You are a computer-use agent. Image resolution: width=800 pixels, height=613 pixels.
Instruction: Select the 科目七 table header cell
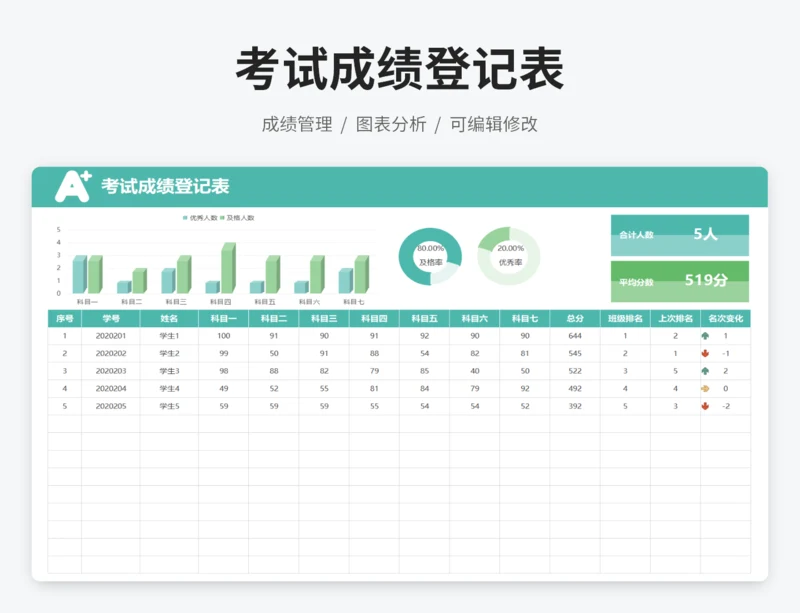(525, 318)
